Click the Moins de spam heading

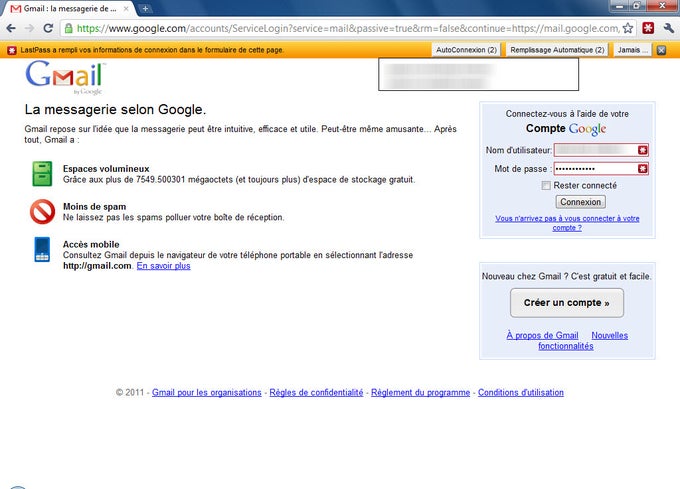tap(95, 206)
